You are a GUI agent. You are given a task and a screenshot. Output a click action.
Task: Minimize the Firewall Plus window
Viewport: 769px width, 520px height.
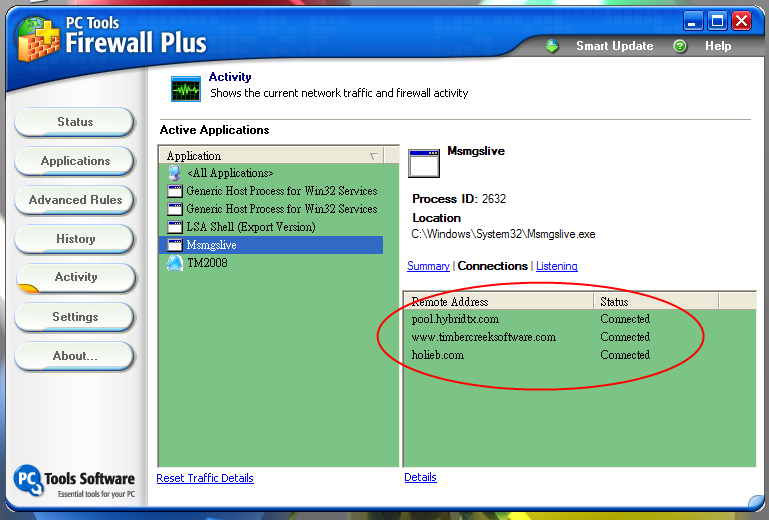(x=692, y=21)
